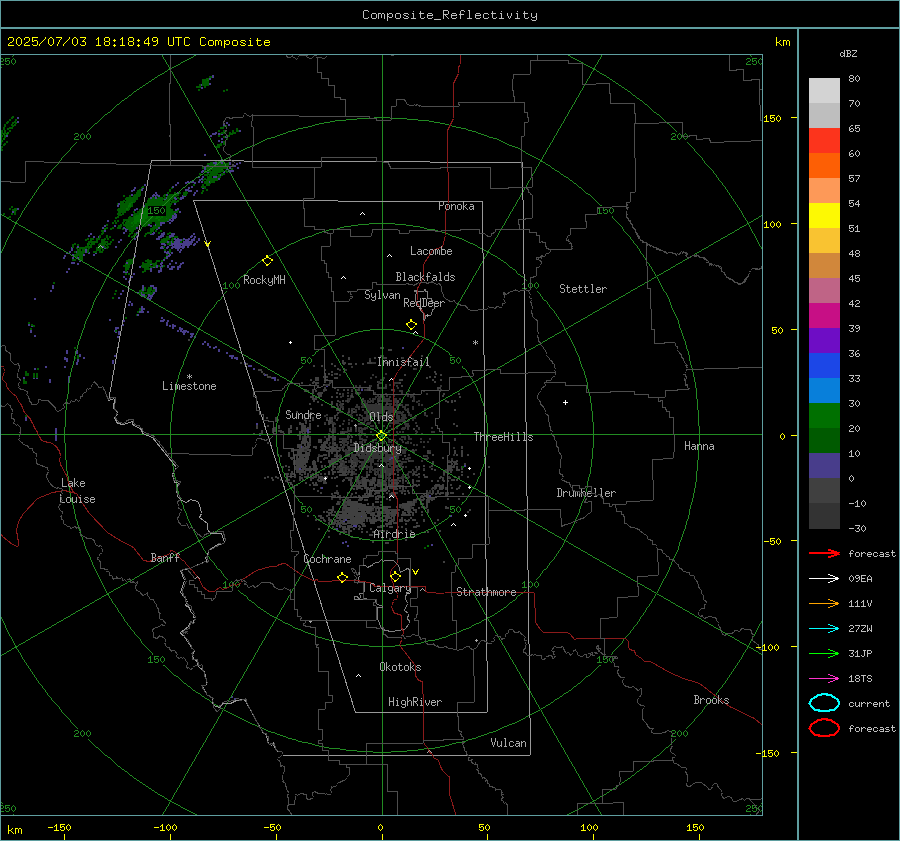The width and height of the screenshot is (900, 841).
Task: Click the green 31JP arrow legend icon
Action: [x=824, y=653]
